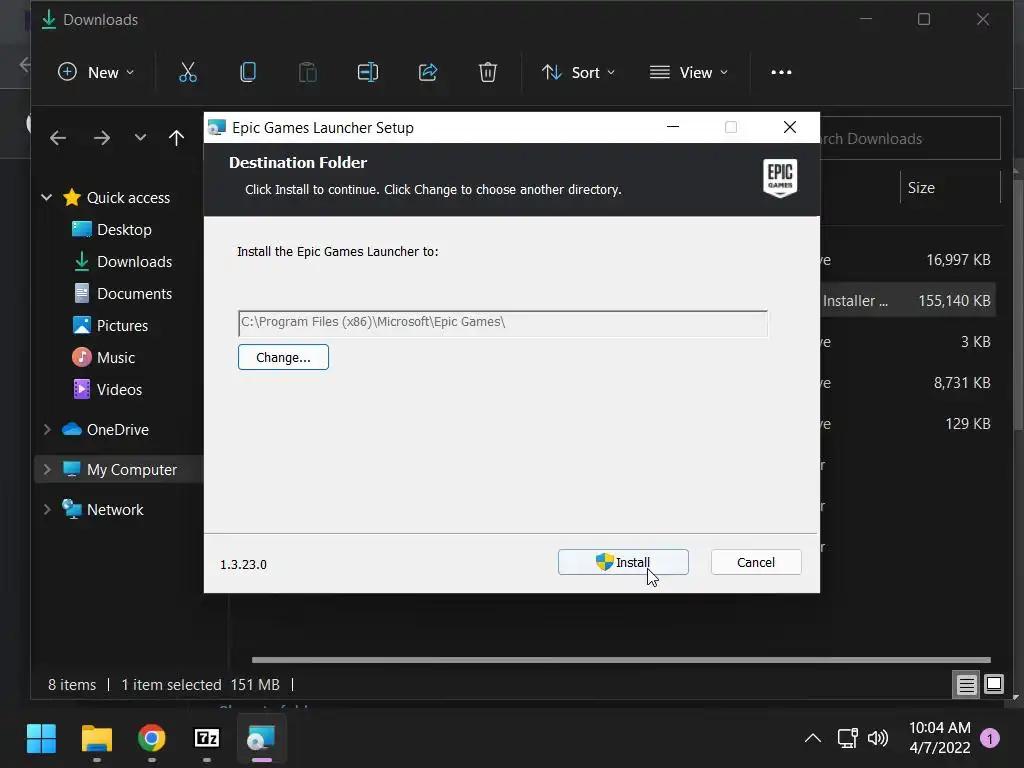Screen dimensions: 1024x768
Task: Click the Share icon in Explorer toolbar
Action: coord(428,72)
